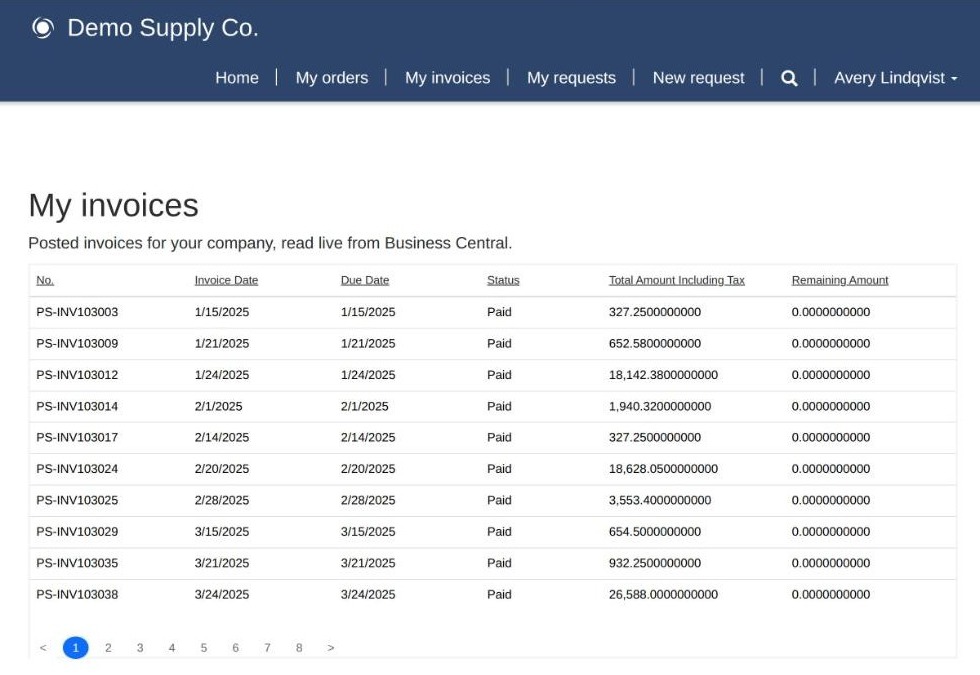
Task: Click invoice date 3/24/2025 of PS-INV103038
Action: tap(222, 594)
